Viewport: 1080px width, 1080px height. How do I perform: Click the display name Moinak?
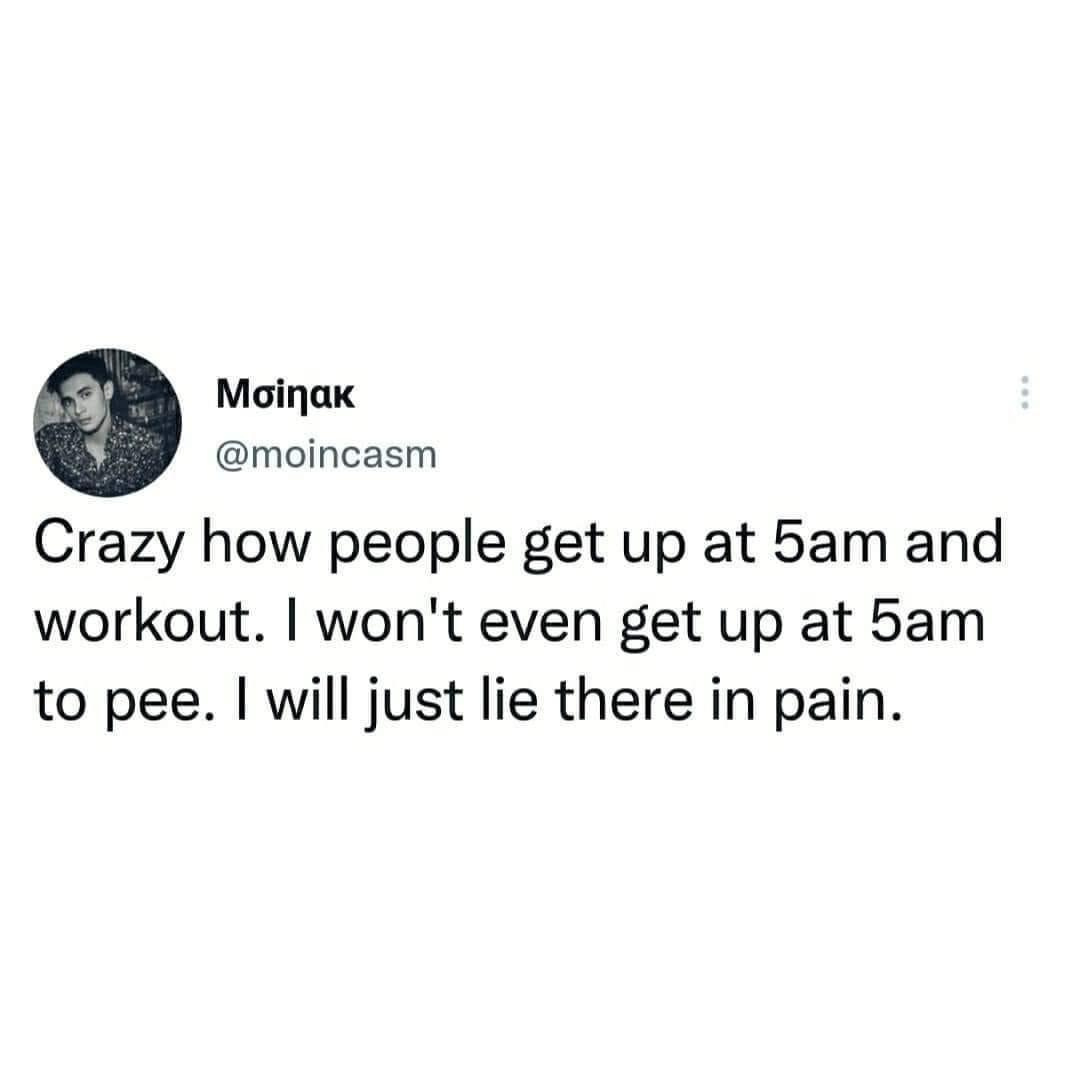tap(285, 395)
